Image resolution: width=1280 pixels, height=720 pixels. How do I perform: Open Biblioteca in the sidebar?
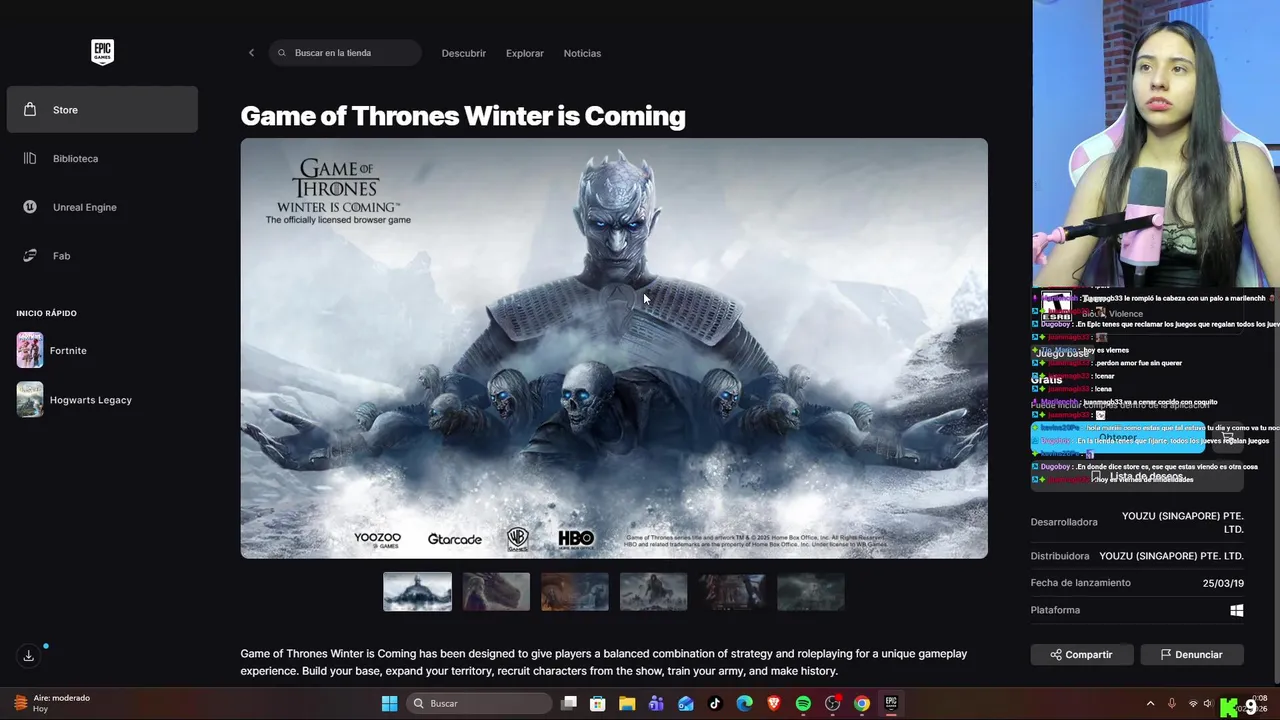tap(102, 158)
